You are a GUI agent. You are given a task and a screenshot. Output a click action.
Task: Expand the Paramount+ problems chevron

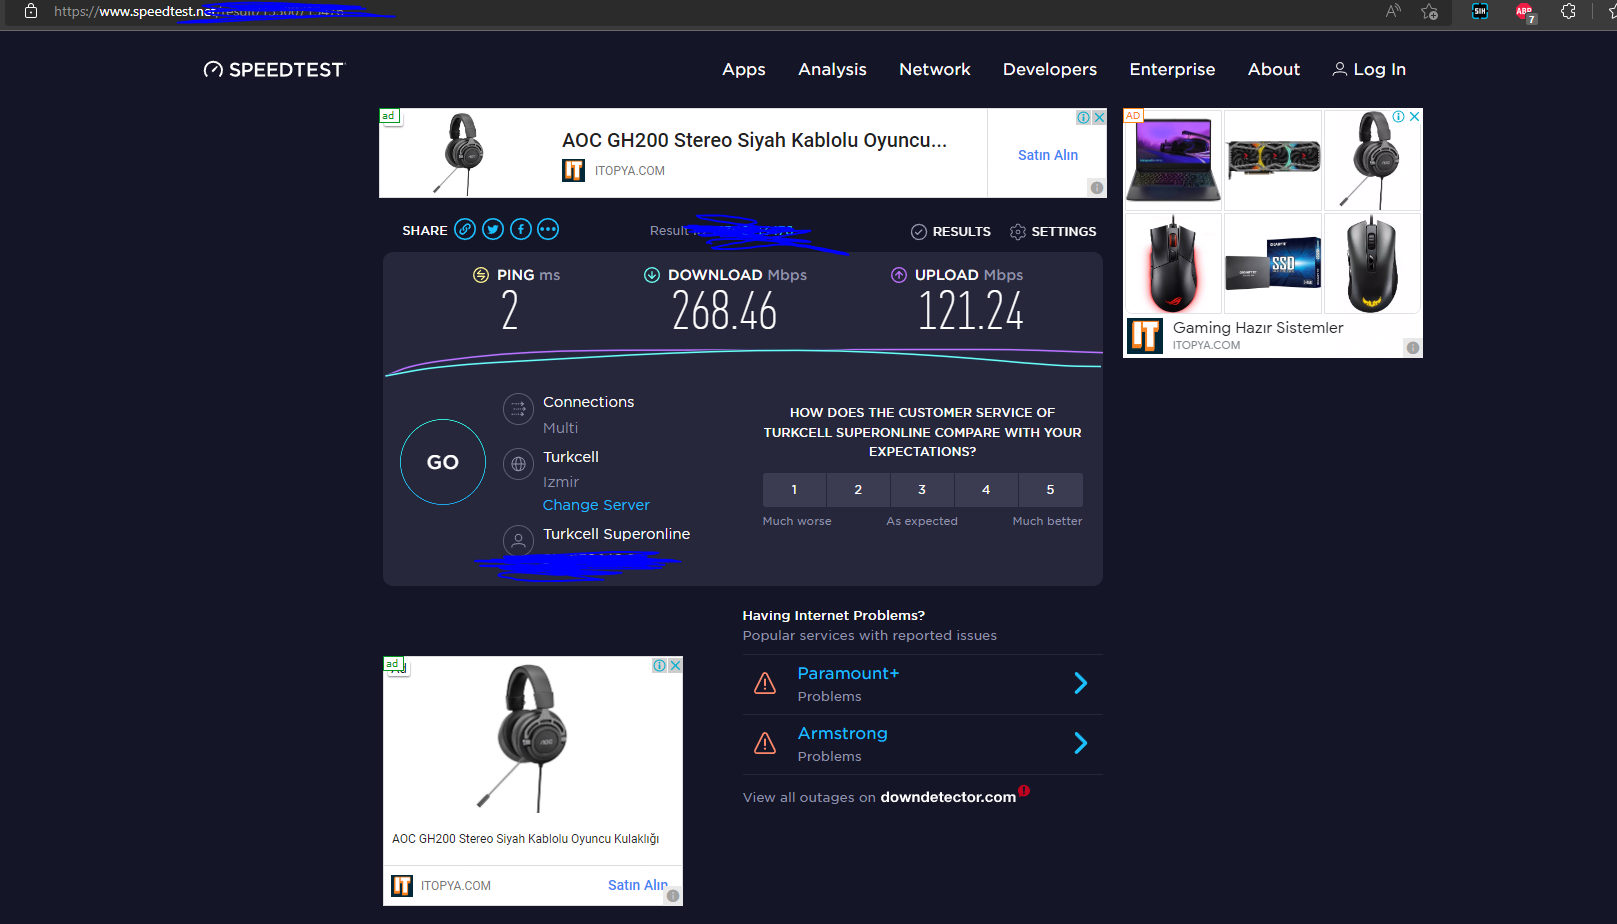point(1081,683)
